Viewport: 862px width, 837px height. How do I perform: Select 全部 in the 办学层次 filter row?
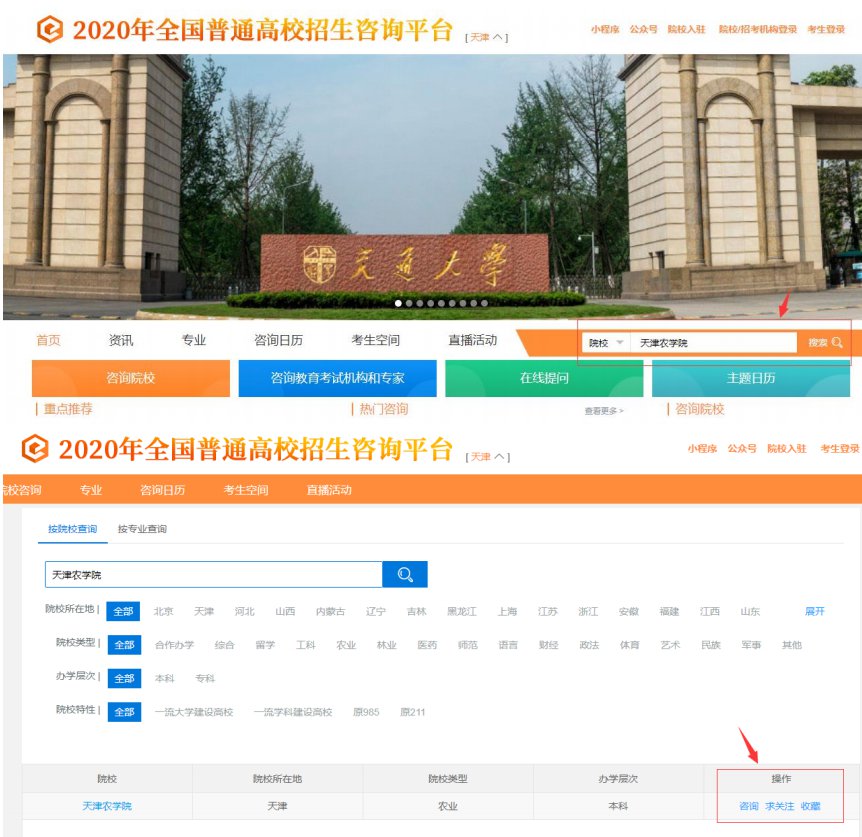(124, 678)
